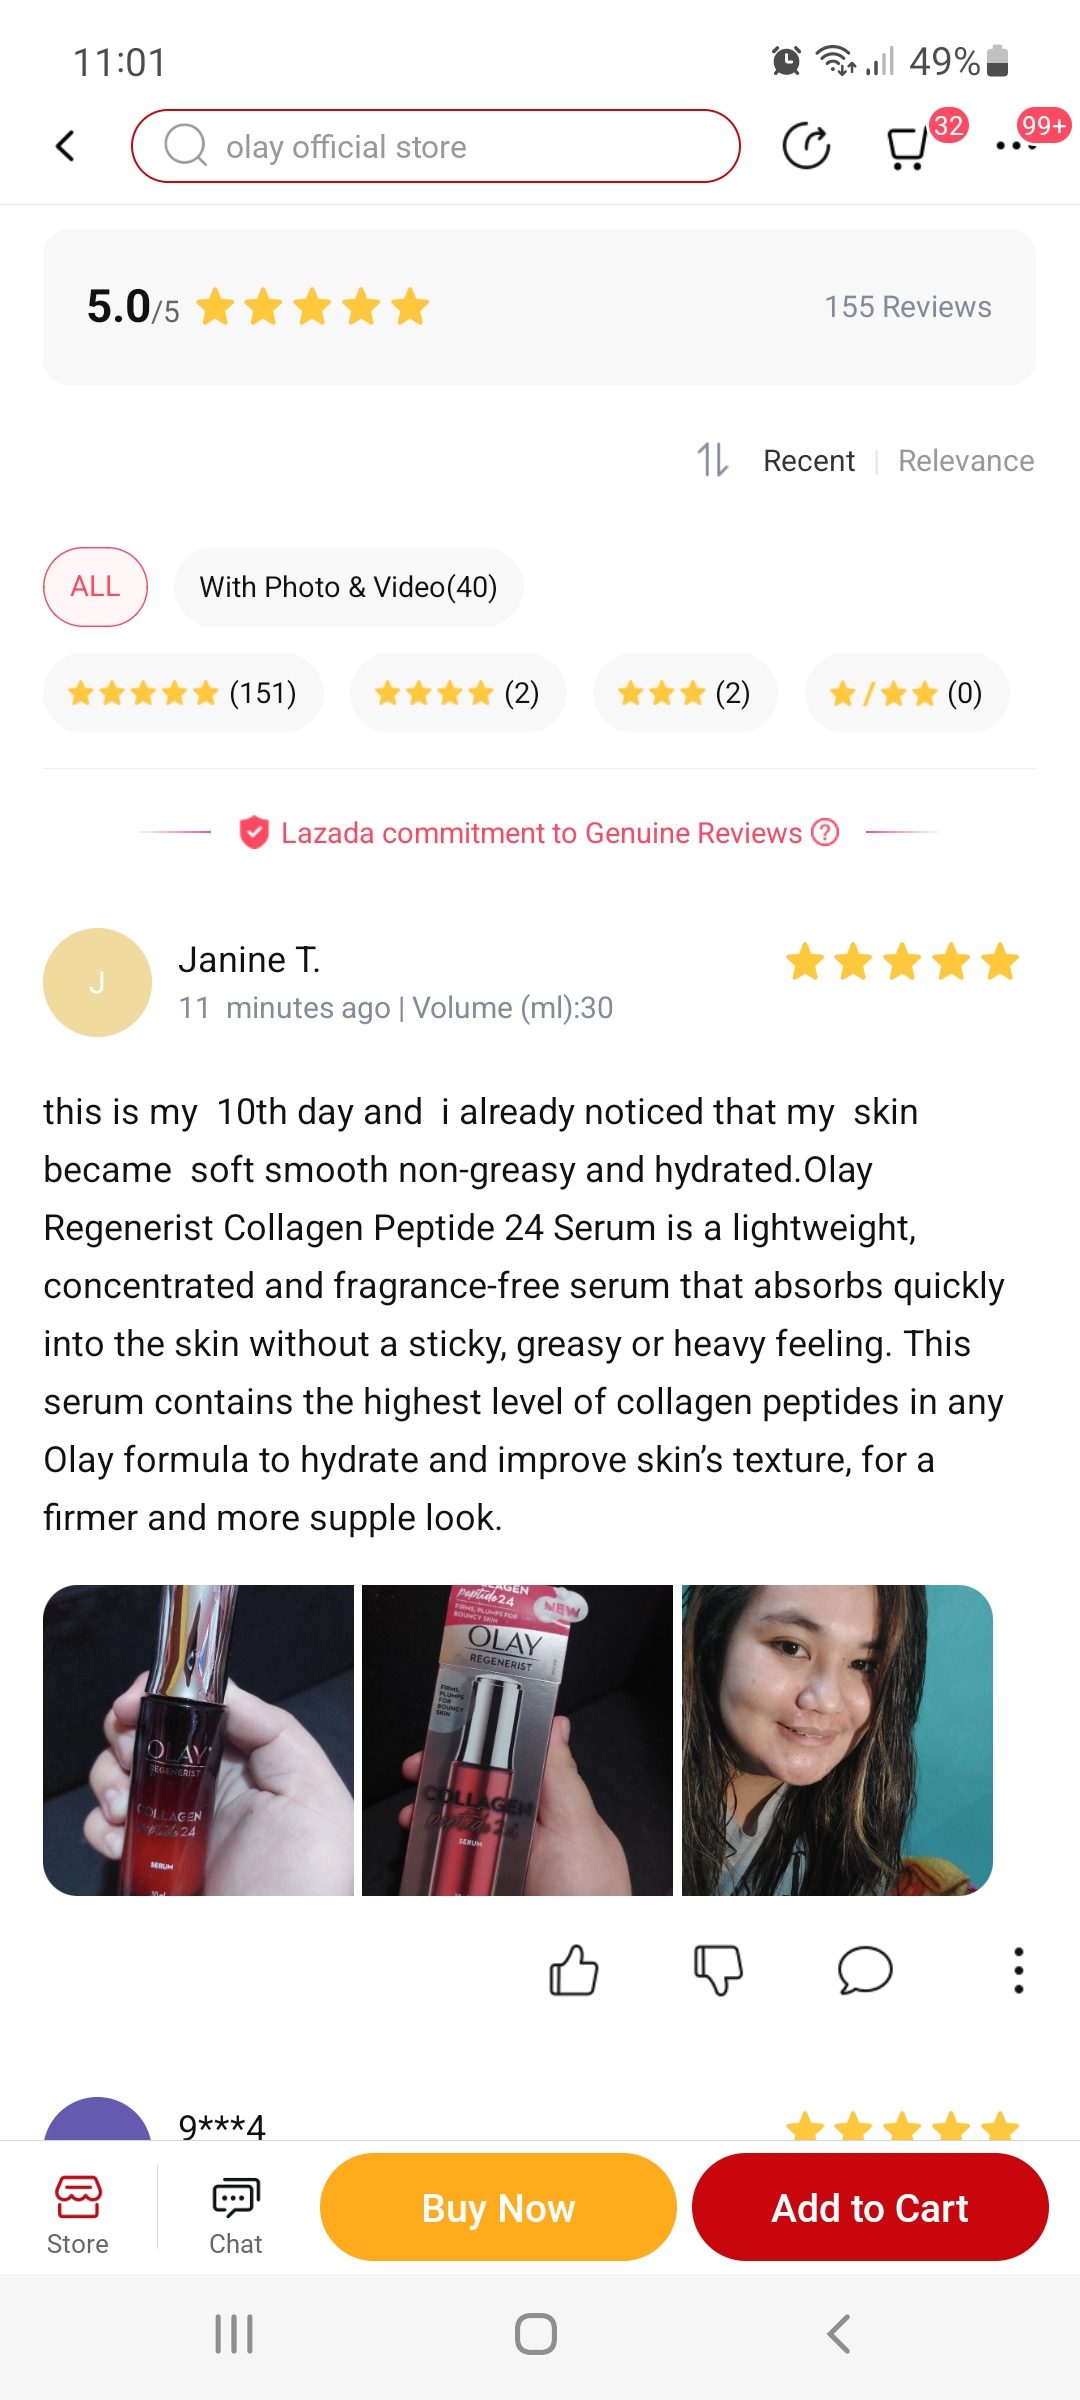Filter reviews With Photo & Video(40)
The width and height of the screenshot is (1080, 2400).
click(348, 587)
